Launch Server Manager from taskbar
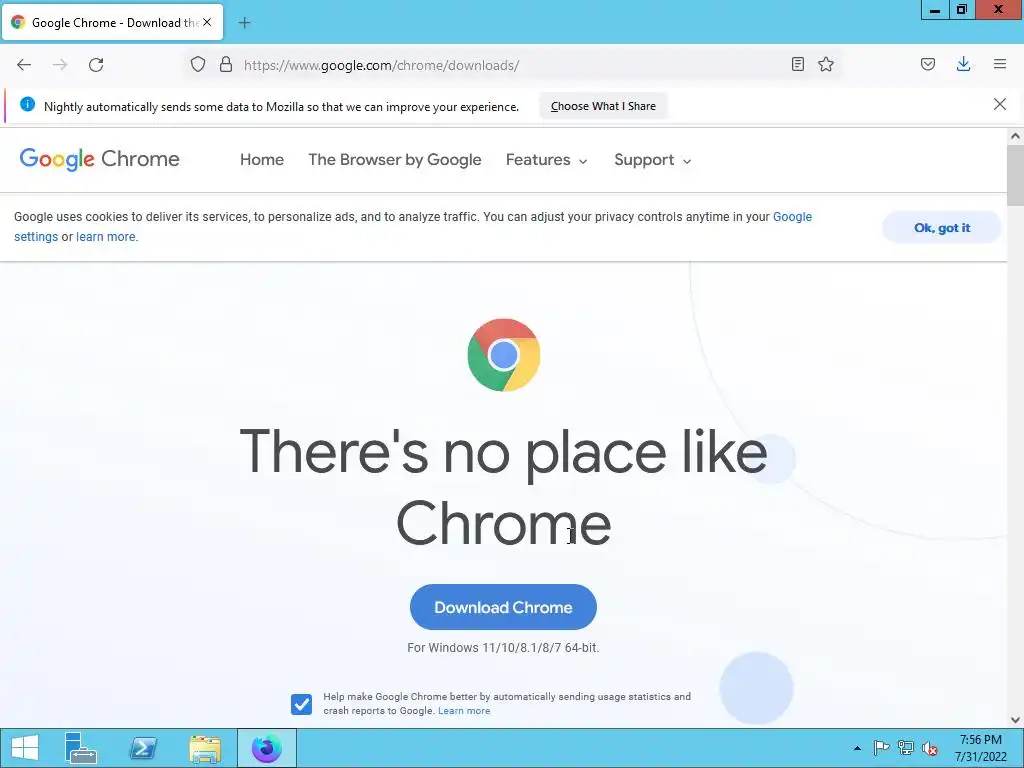Viewport: 1024px width, 768px height. point(81,748)
